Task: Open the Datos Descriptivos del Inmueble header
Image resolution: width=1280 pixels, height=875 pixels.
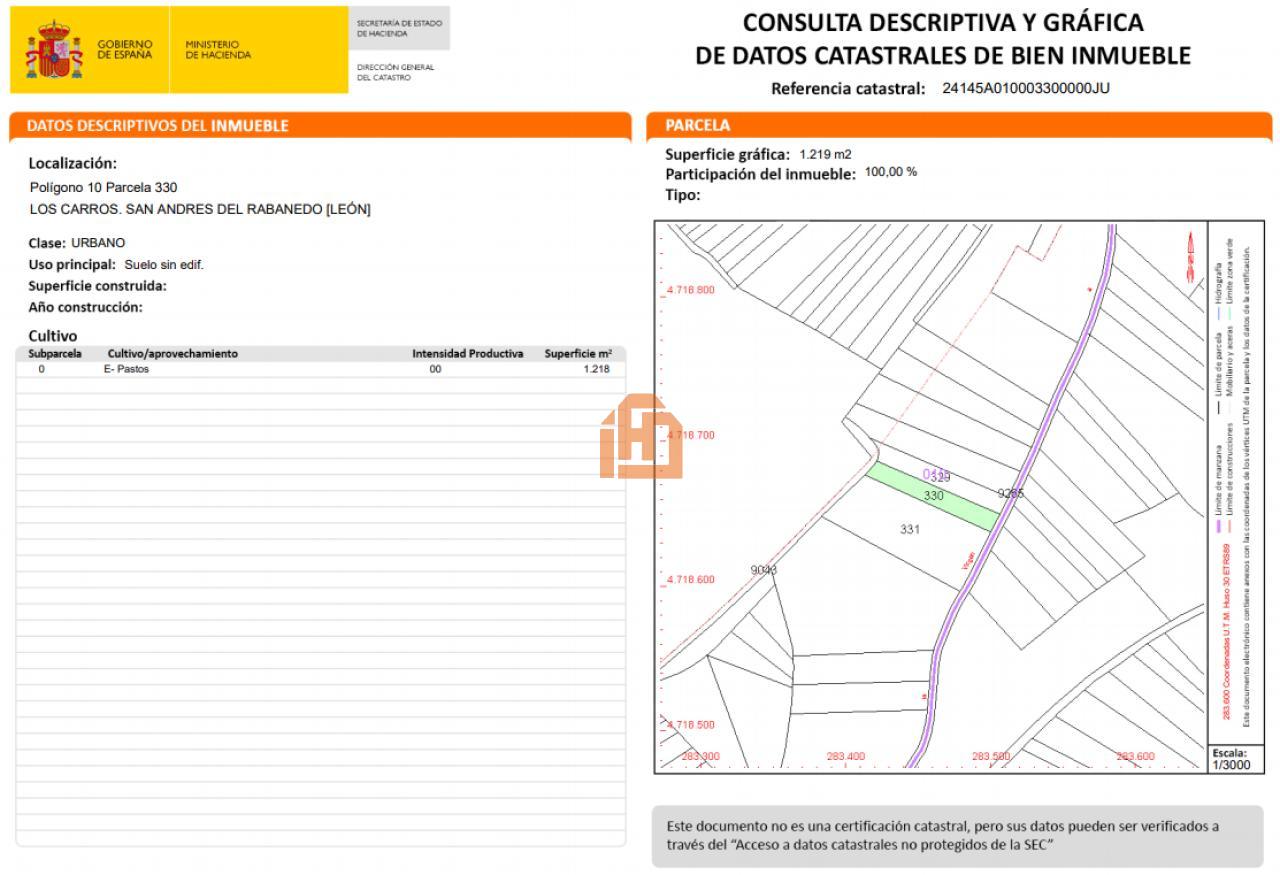Action: coord(320,126)
